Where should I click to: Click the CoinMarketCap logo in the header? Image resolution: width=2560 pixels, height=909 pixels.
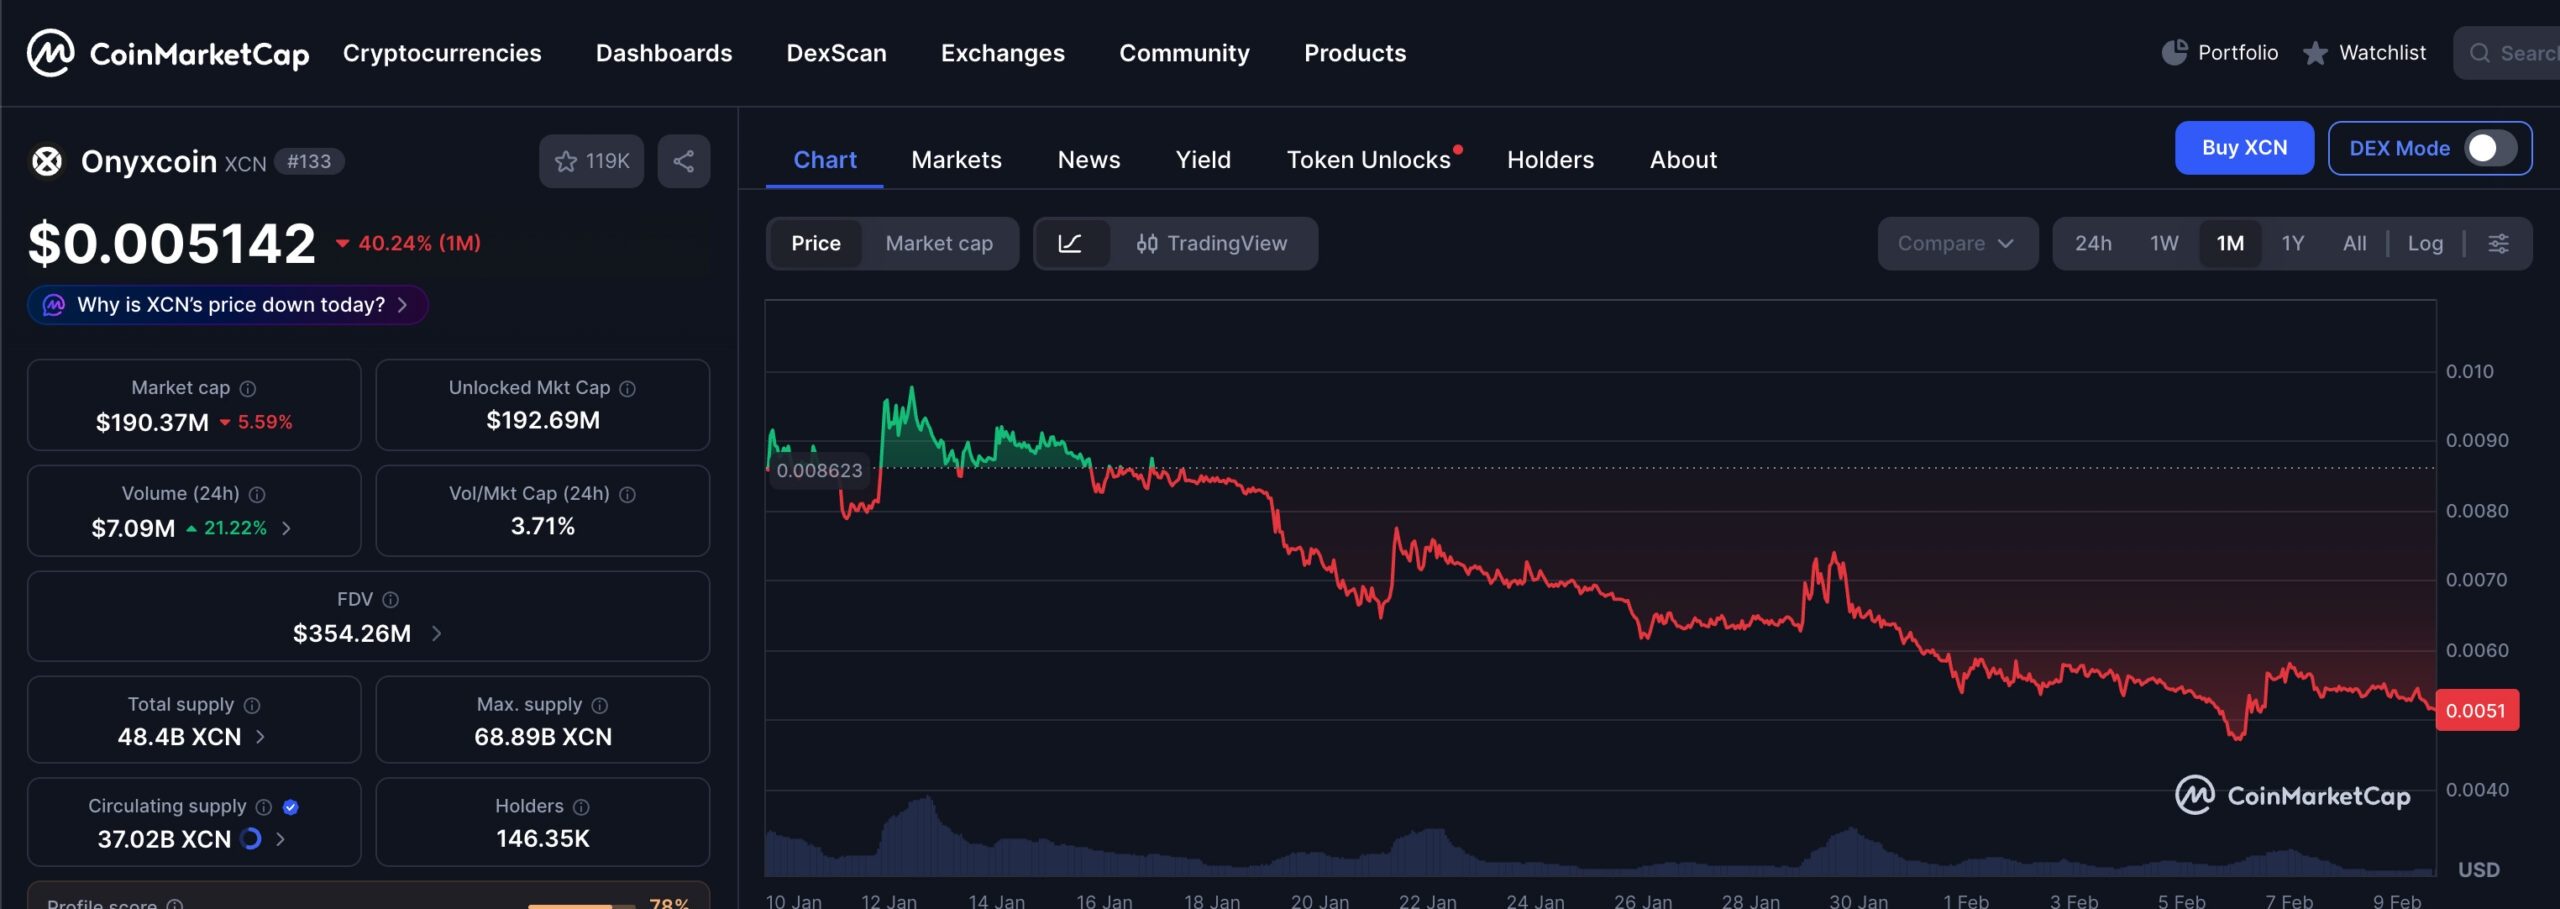click(168, 53)
